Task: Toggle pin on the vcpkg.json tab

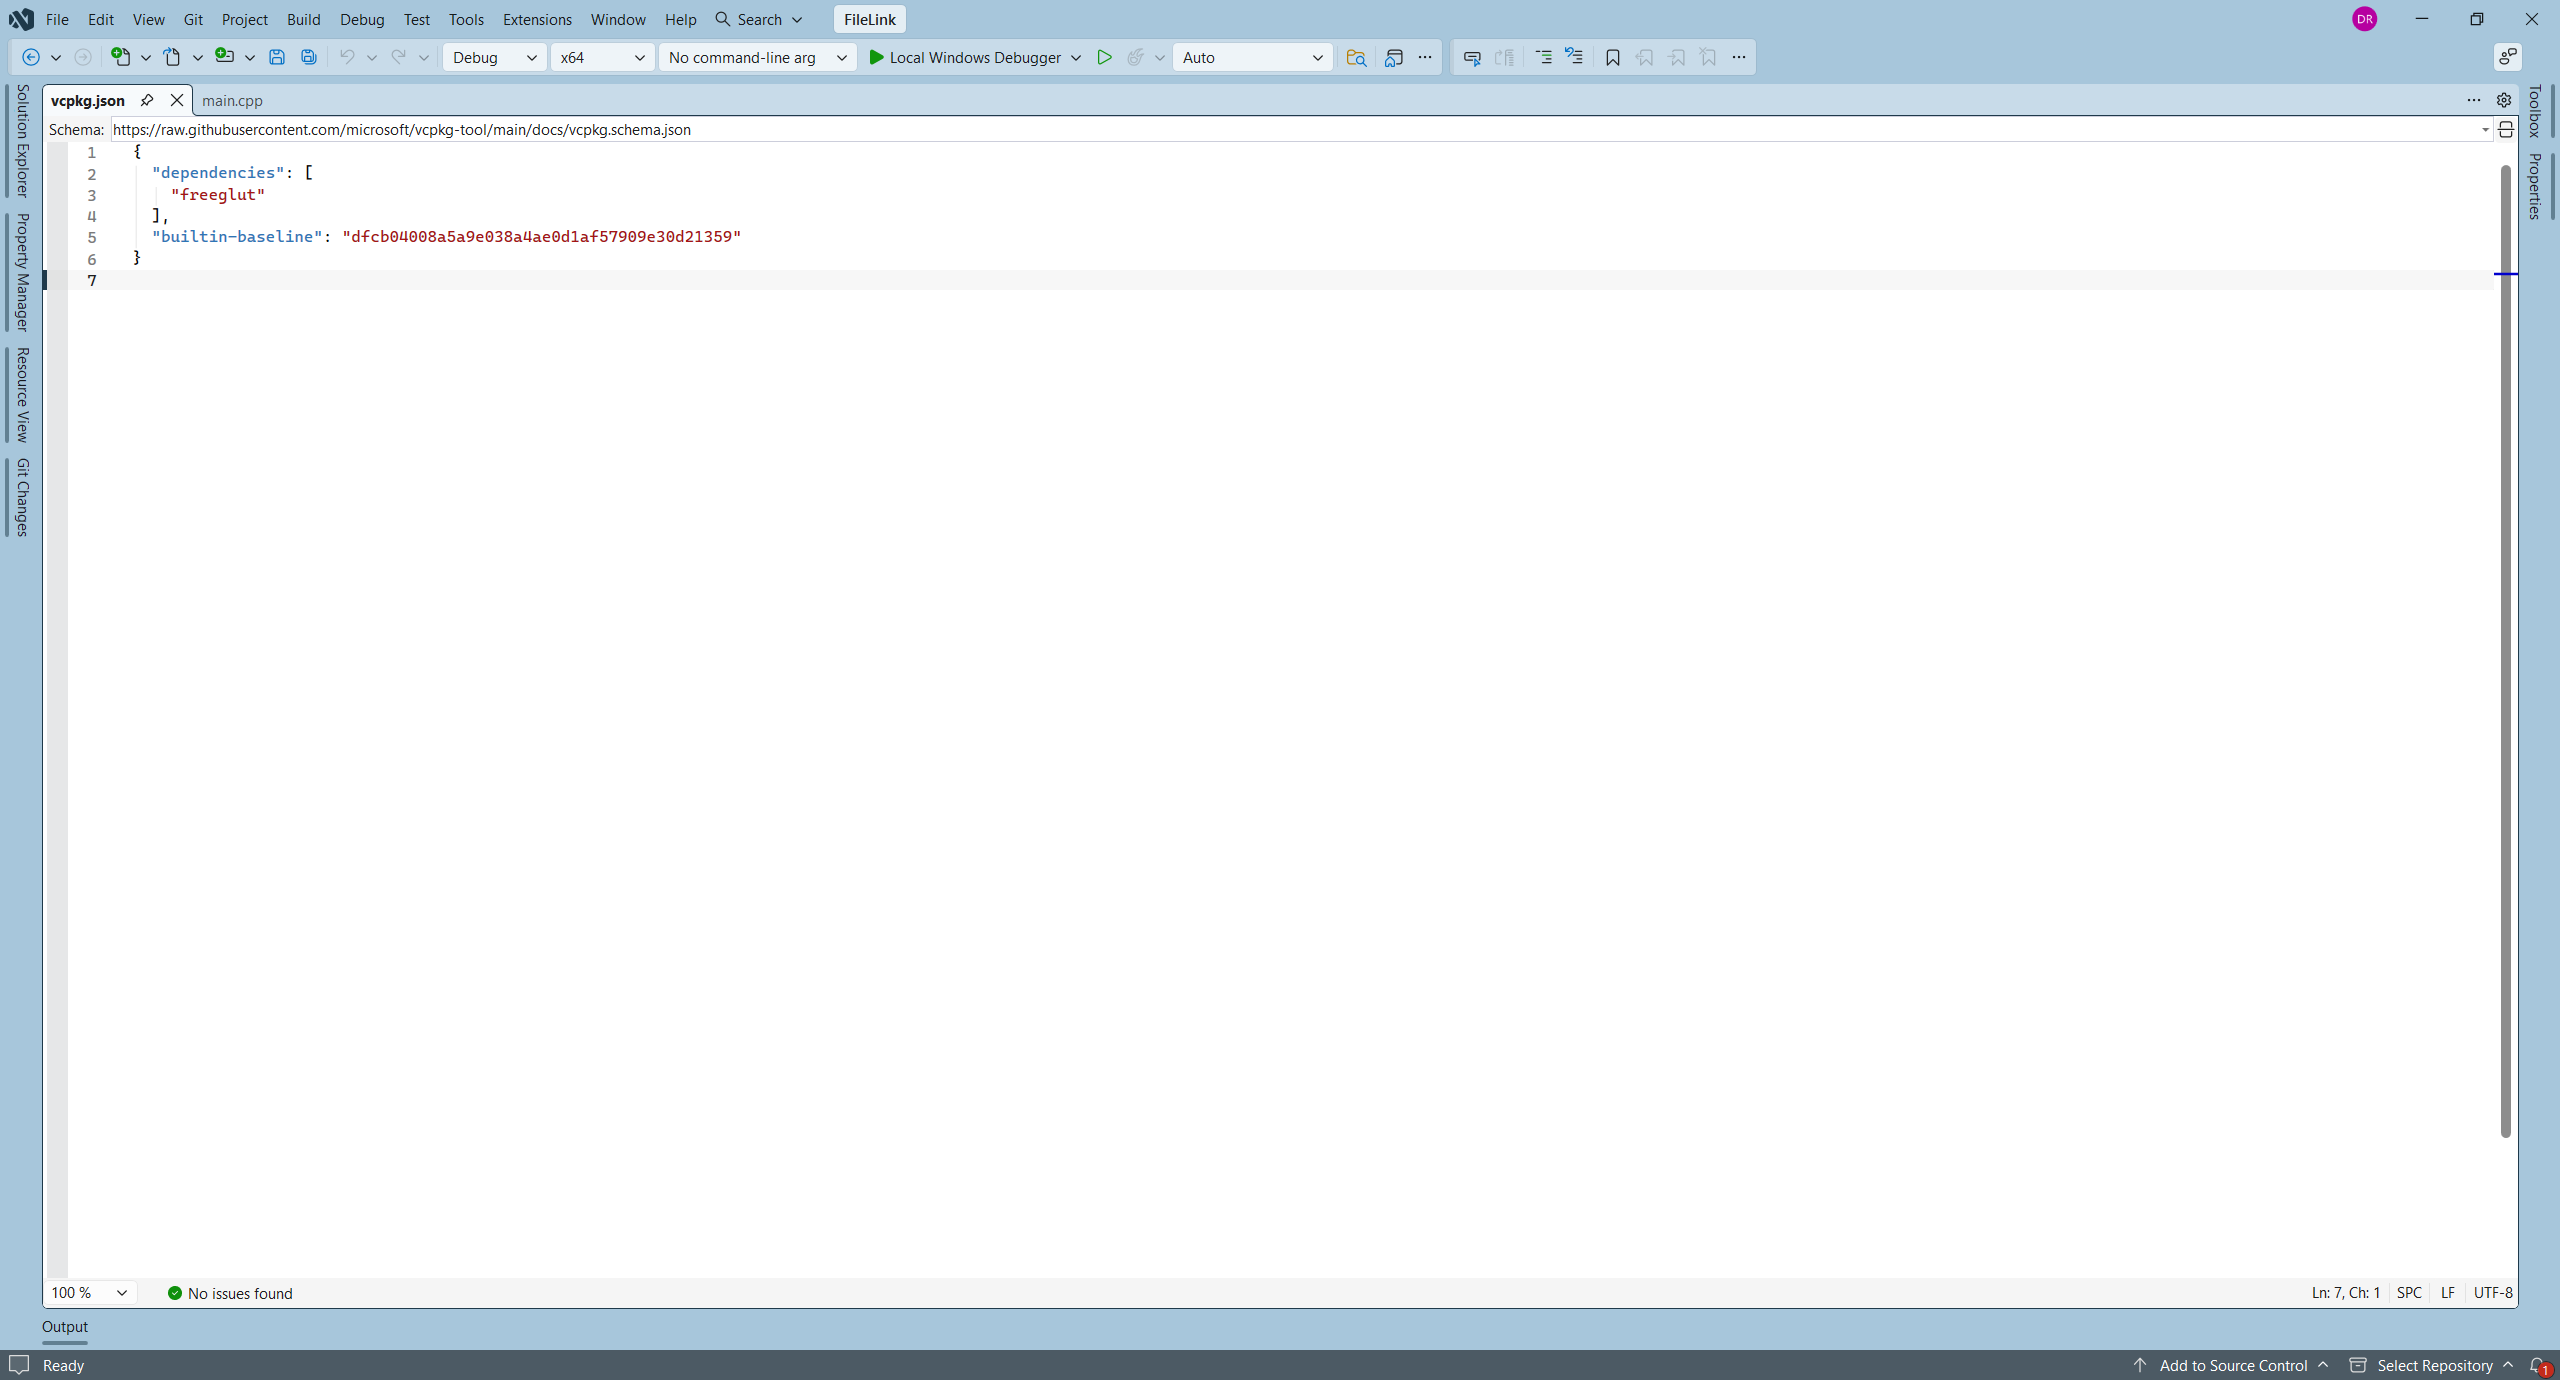Action: (147, 100)
